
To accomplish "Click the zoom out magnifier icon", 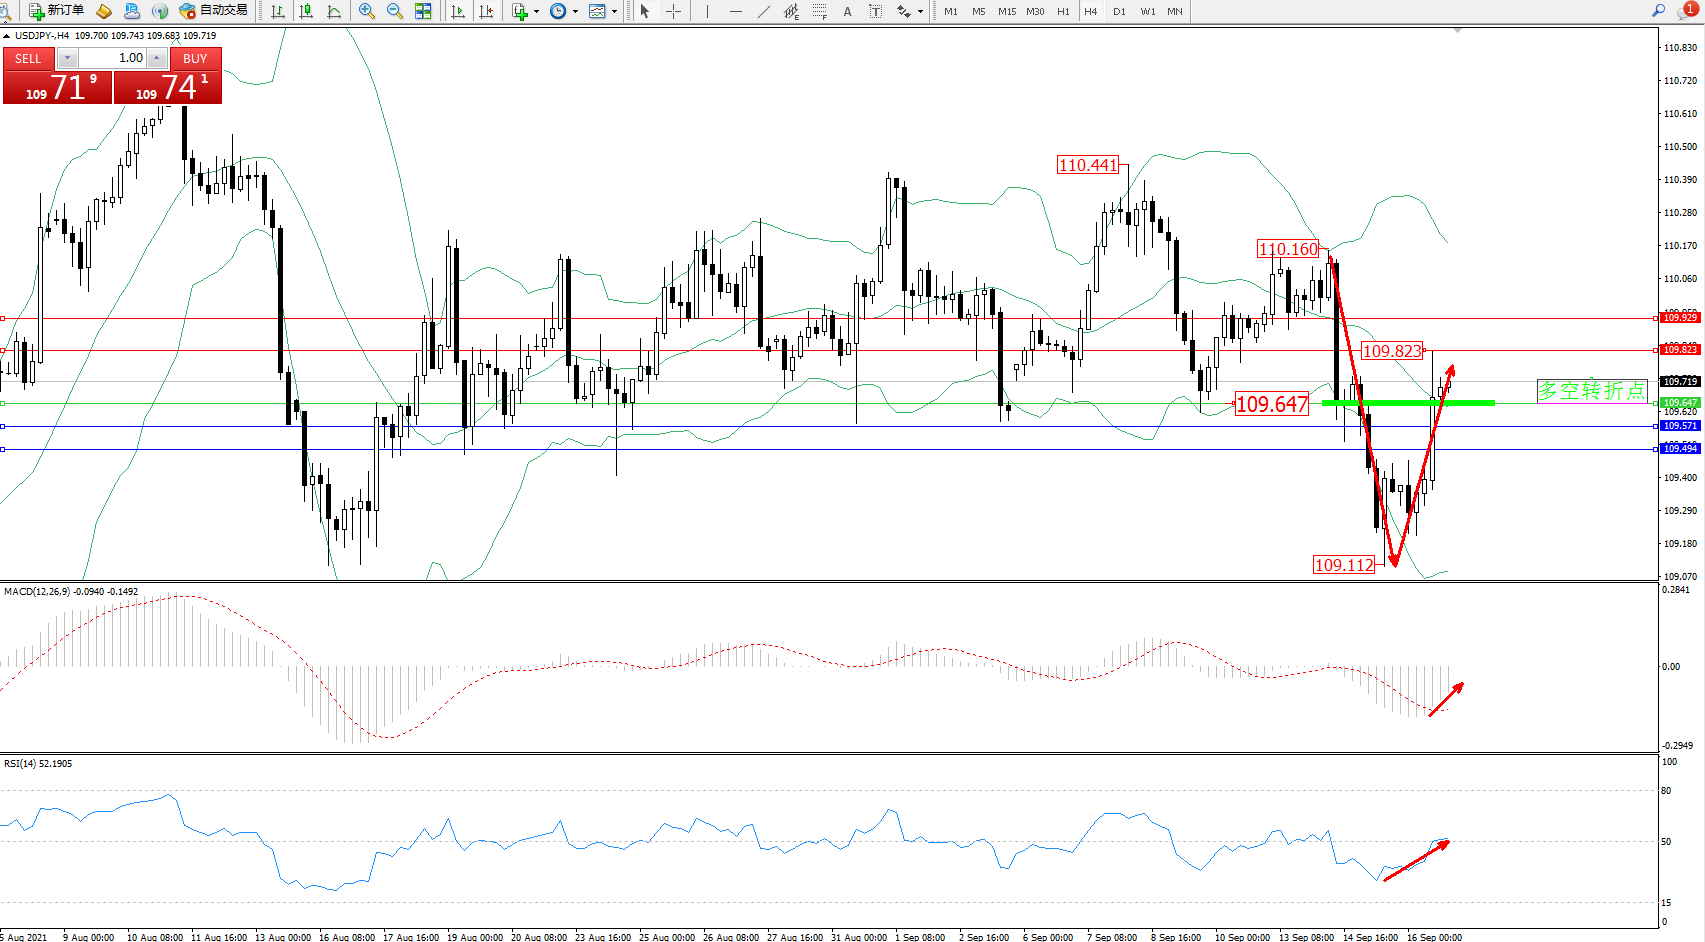I will point(394,11).
